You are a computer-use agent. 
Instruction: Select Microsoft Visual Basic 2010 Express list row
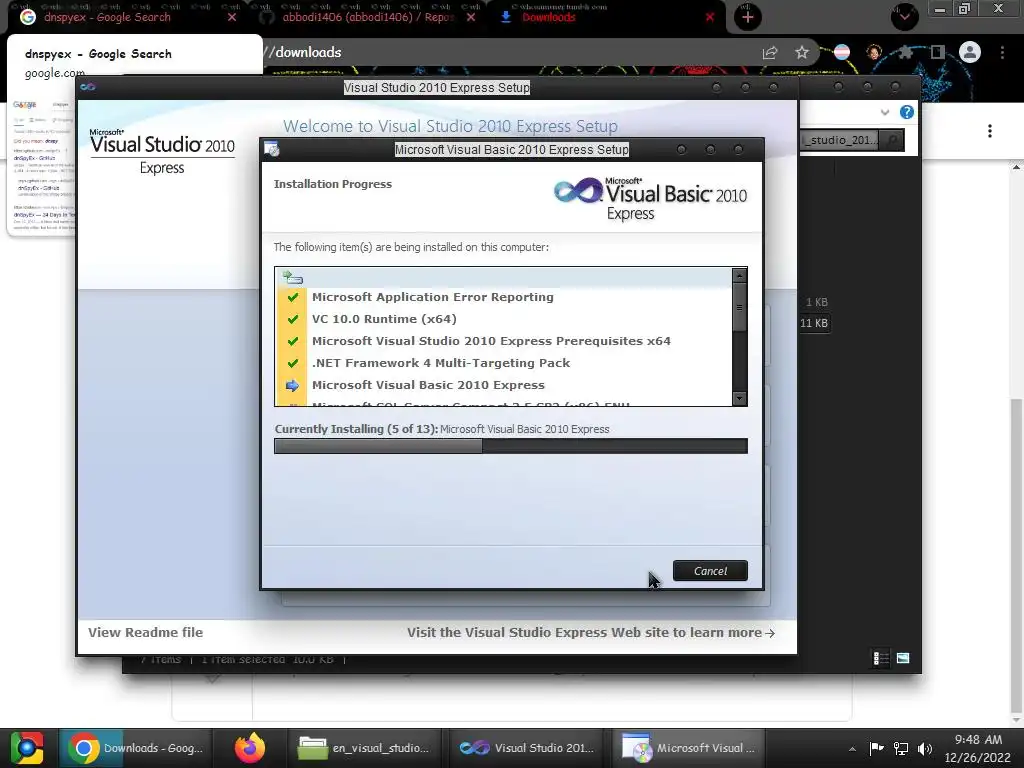click(x=504, y=385)
